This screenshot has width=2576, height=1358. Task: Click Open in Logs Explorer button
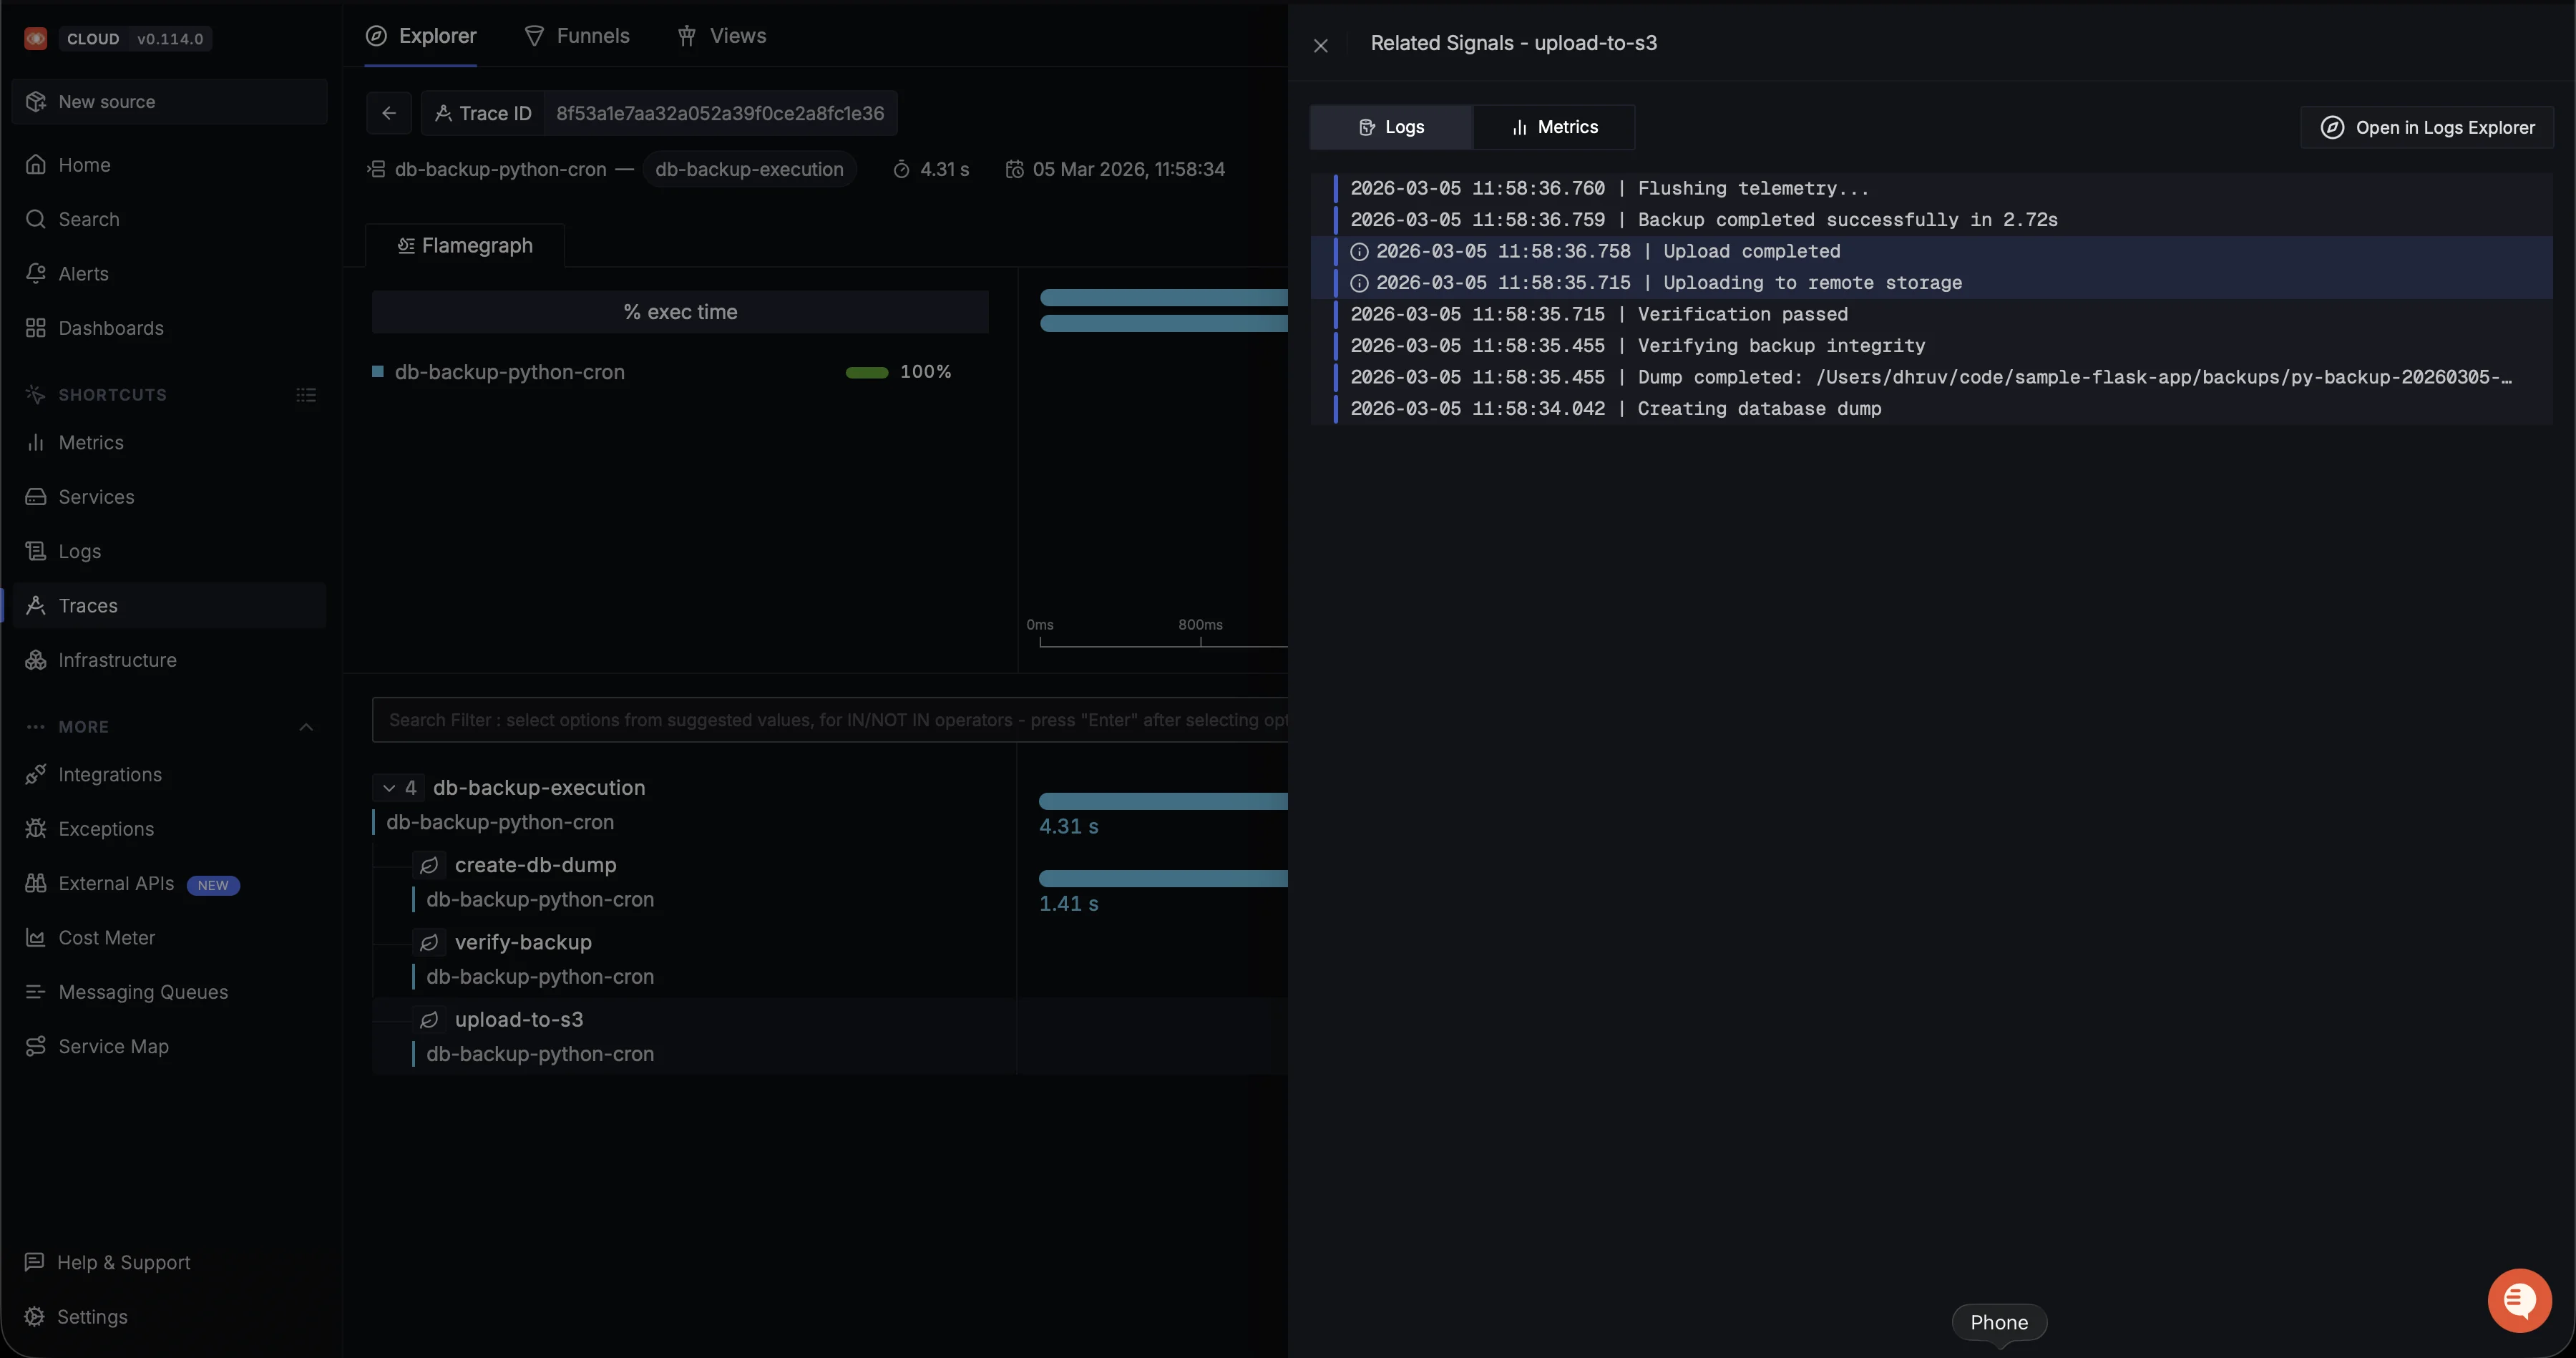2427,127
